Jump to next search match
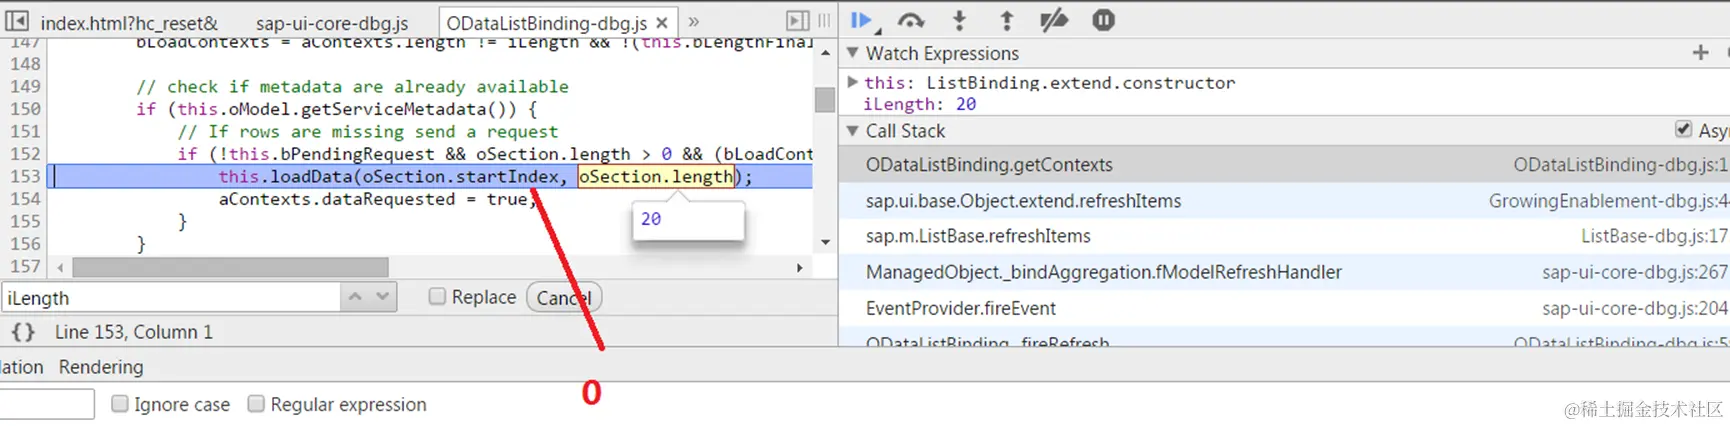 coord(383,297)
